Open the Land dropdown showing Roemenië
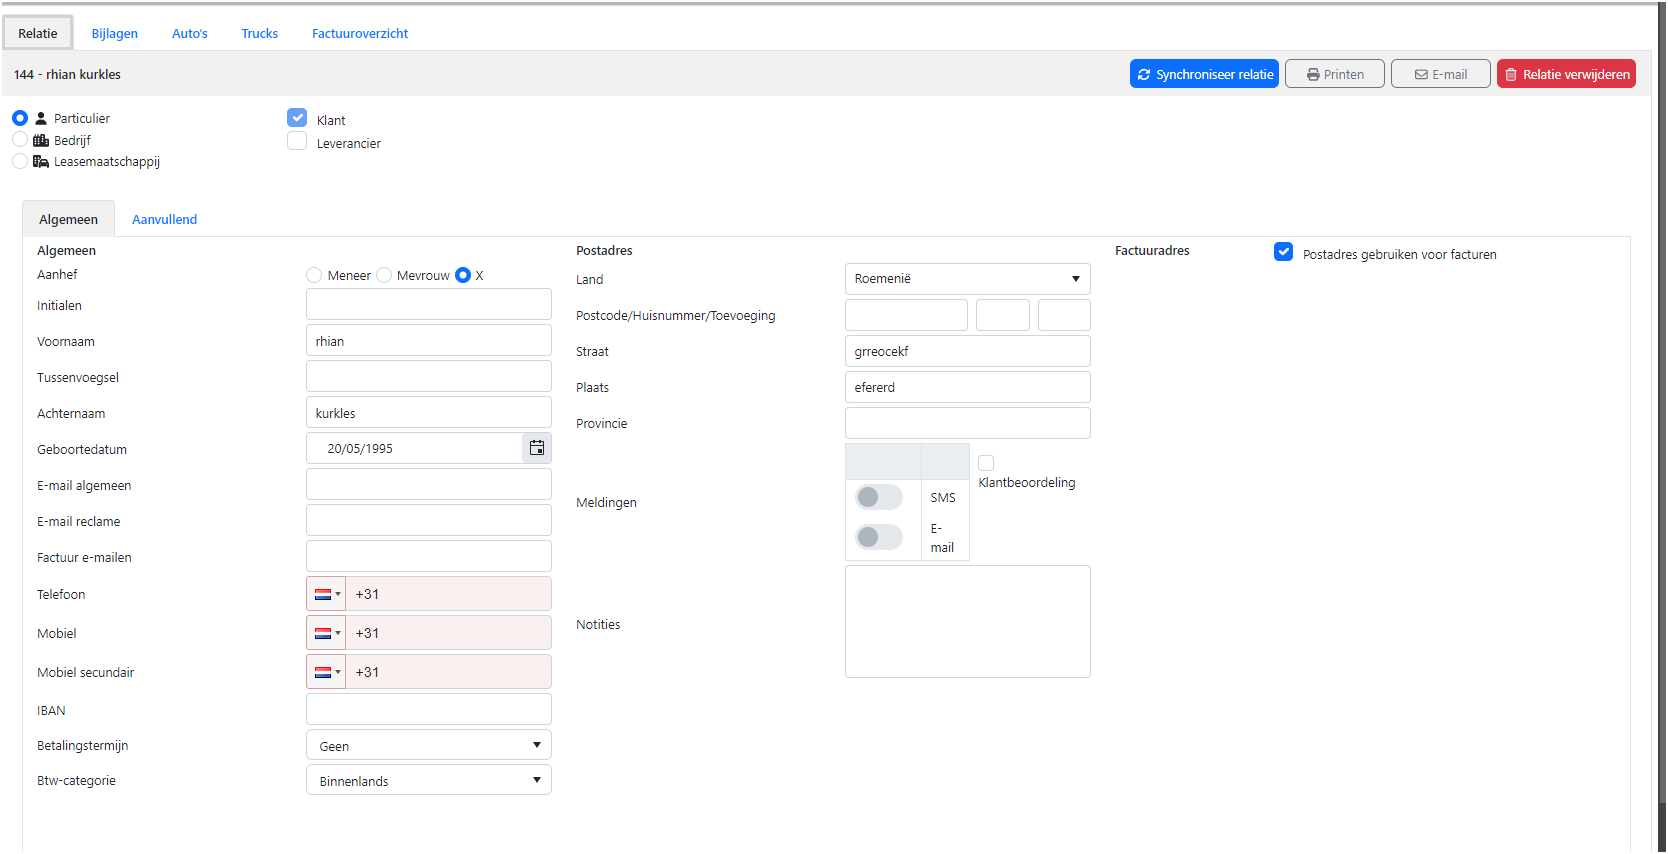The height and width of the screenshot is (854, 1668). [x=967, y=279]
